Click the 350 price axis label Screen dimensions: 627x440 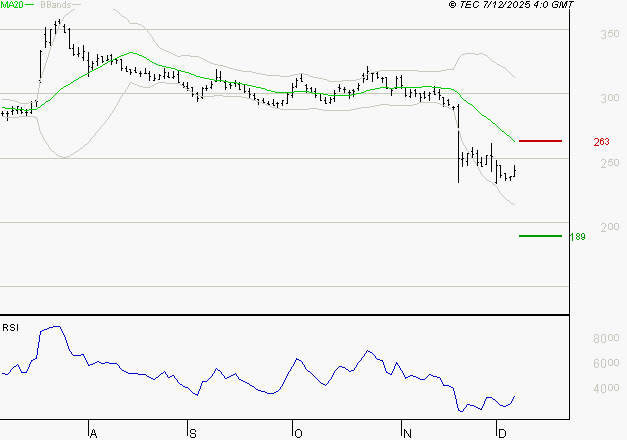pos(610,34)
